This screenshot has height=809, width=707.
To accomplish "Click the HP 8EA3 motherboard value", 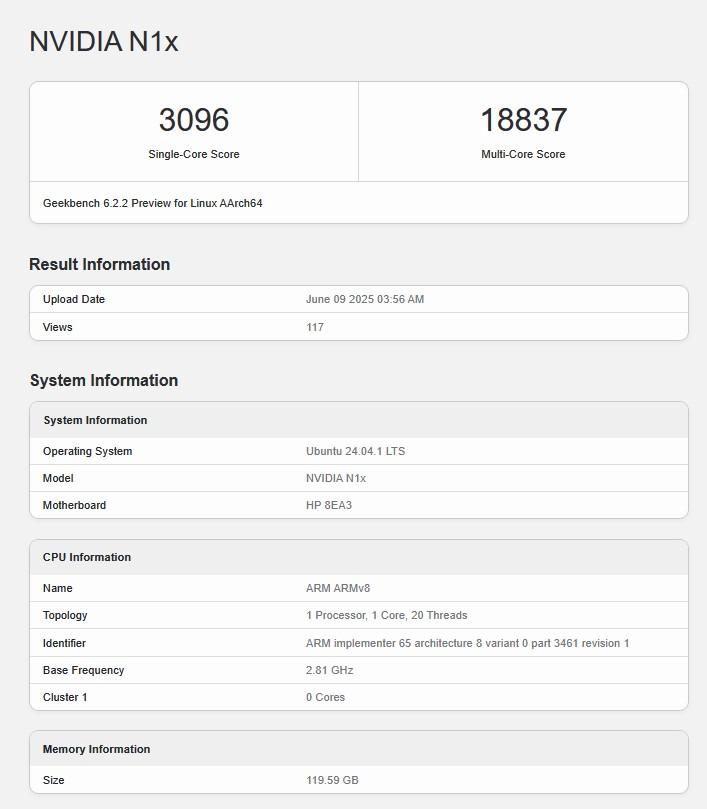I will (329, 505).
